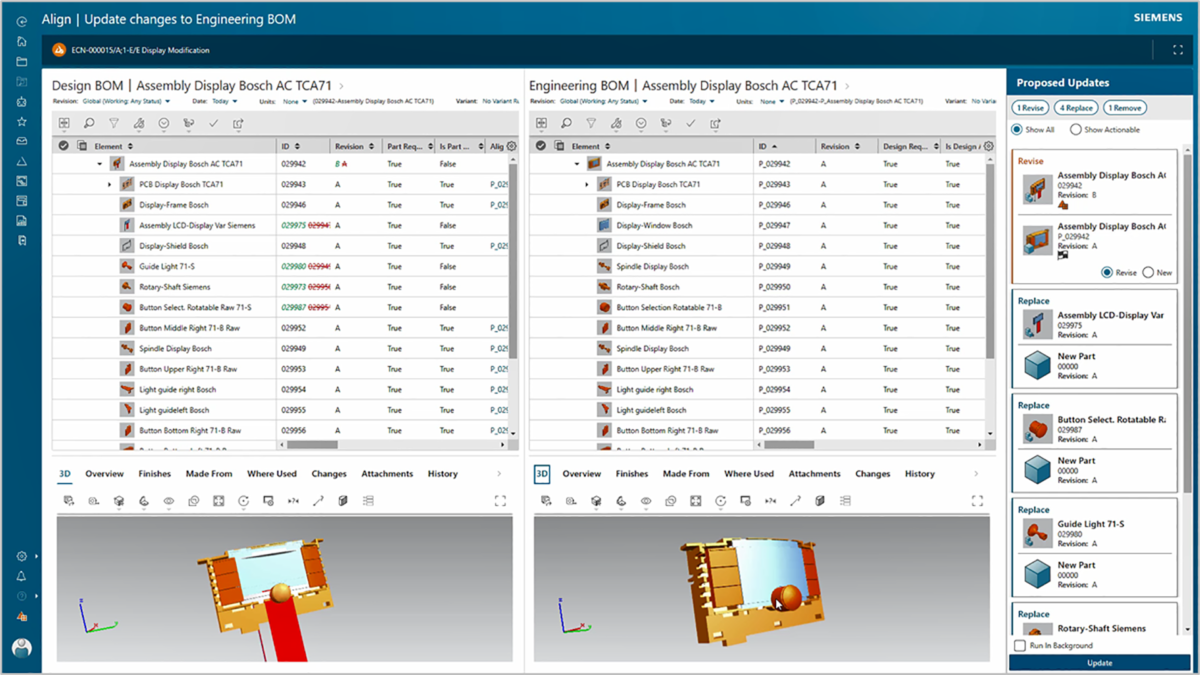Viewport: 1200px width, 675px height.
Task: Open Engineering BOM Revision rule dropdown
Action: (x=603, y=101)
